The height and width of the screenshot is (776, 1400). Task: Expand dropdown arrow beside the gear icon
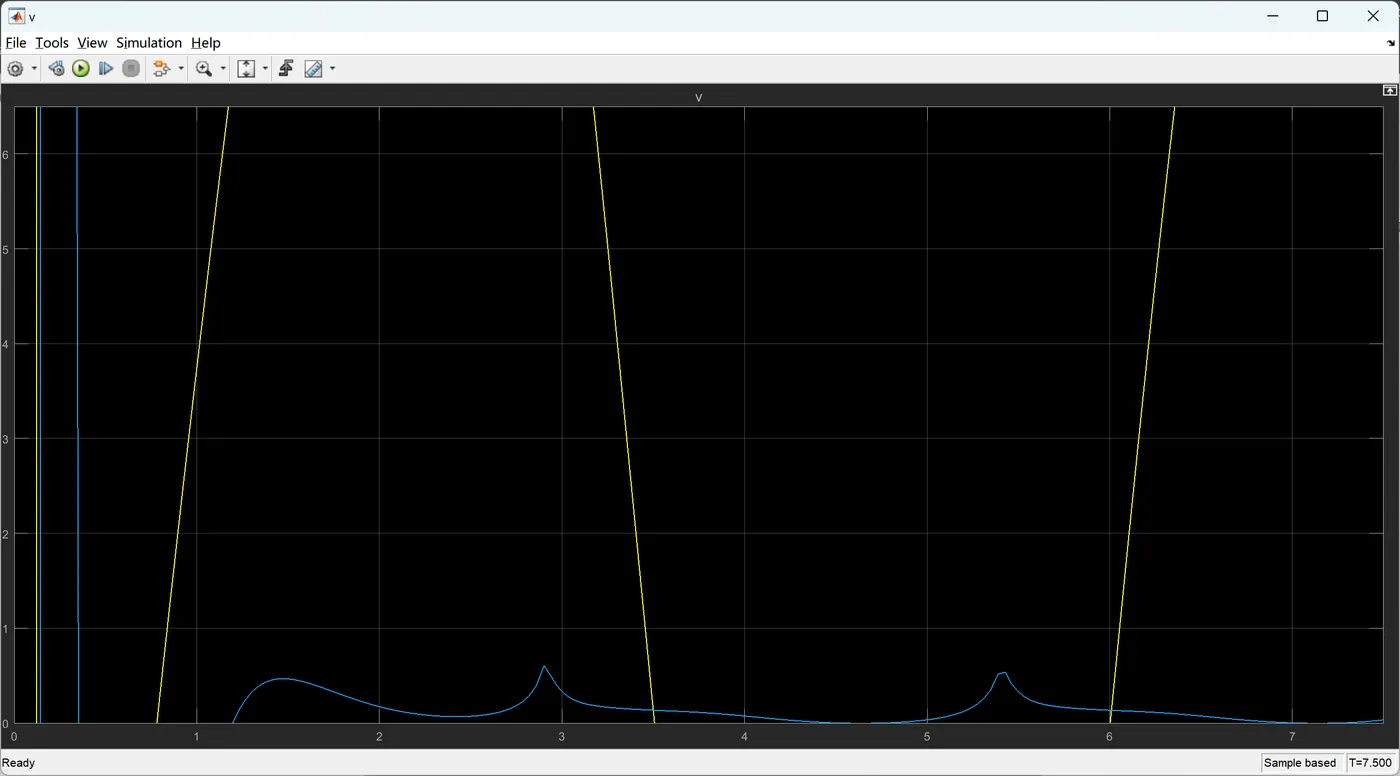34,69
